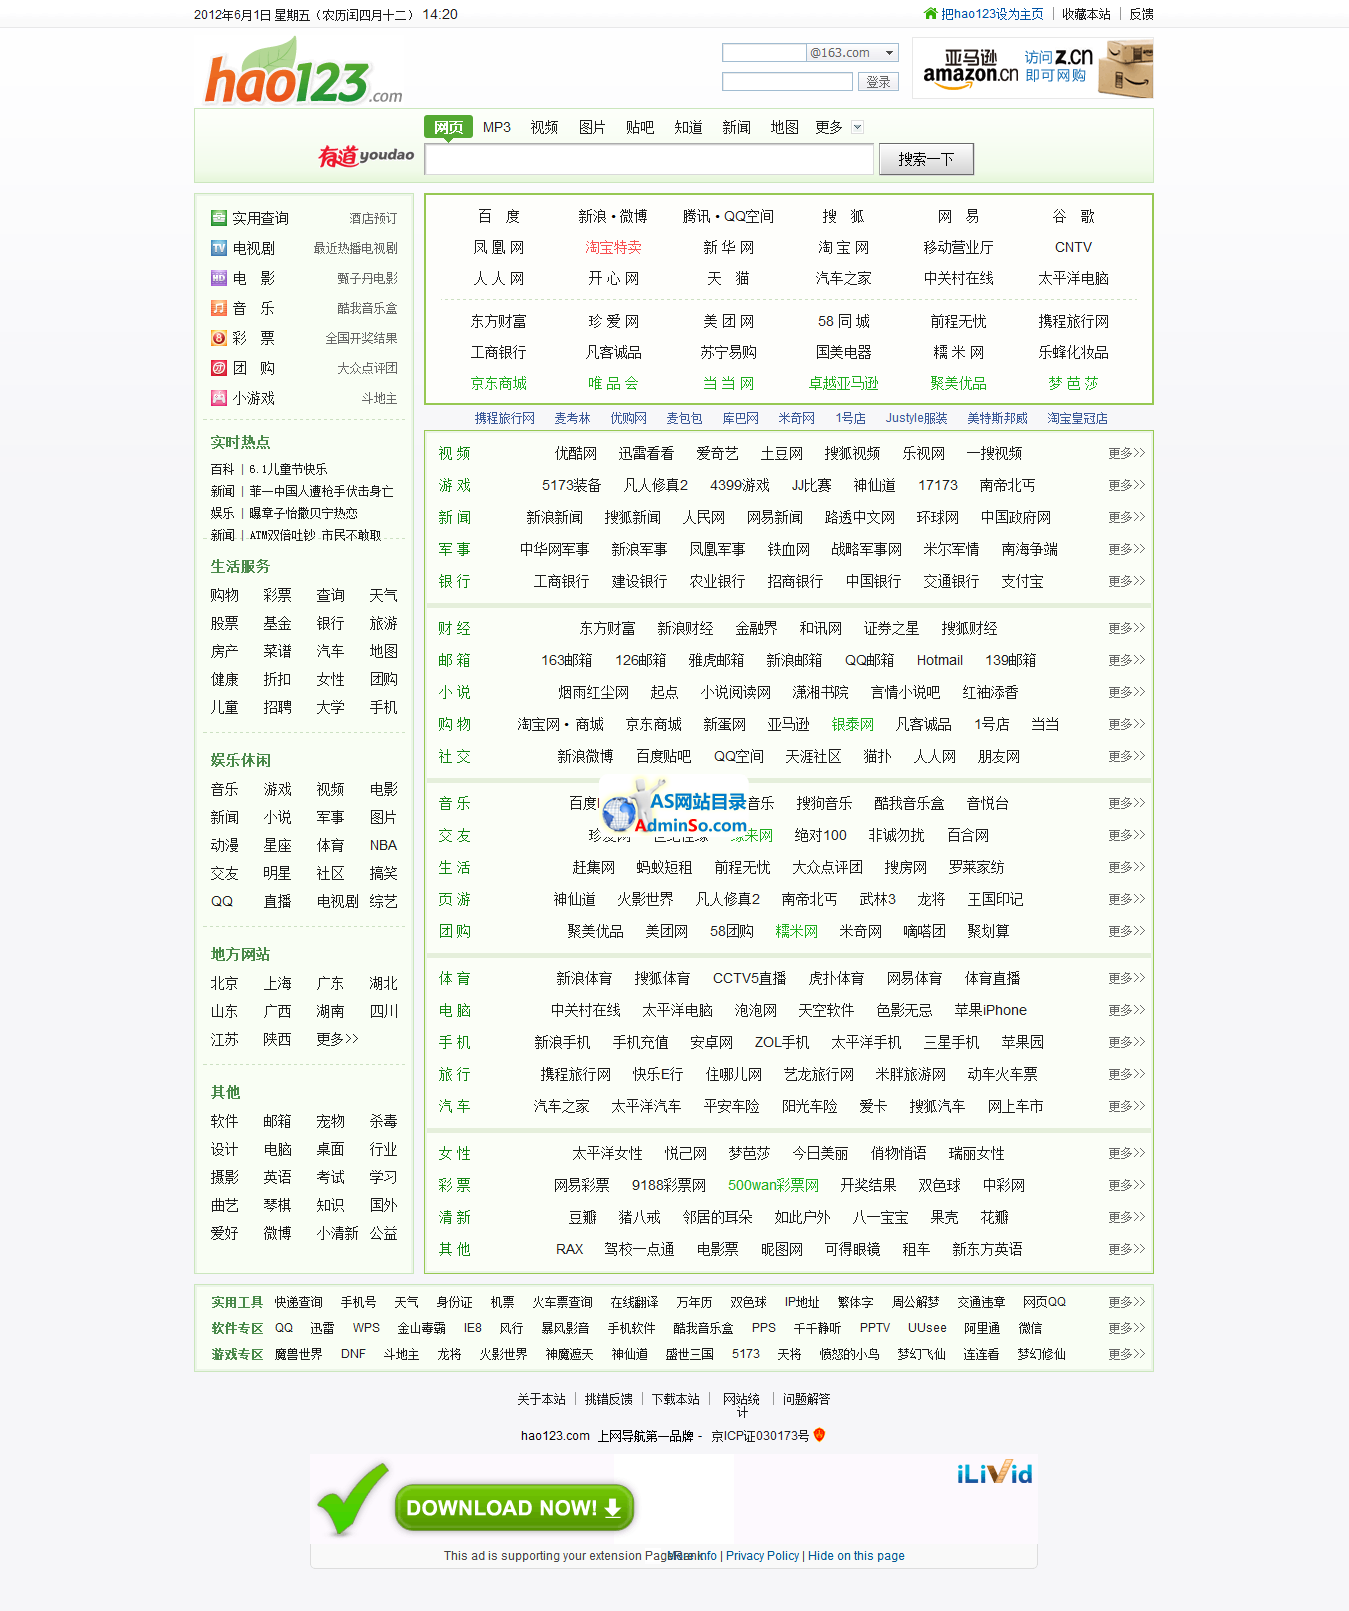Click the 苹果iPhone link
1349x1611 pixels.
(990, 1010)
